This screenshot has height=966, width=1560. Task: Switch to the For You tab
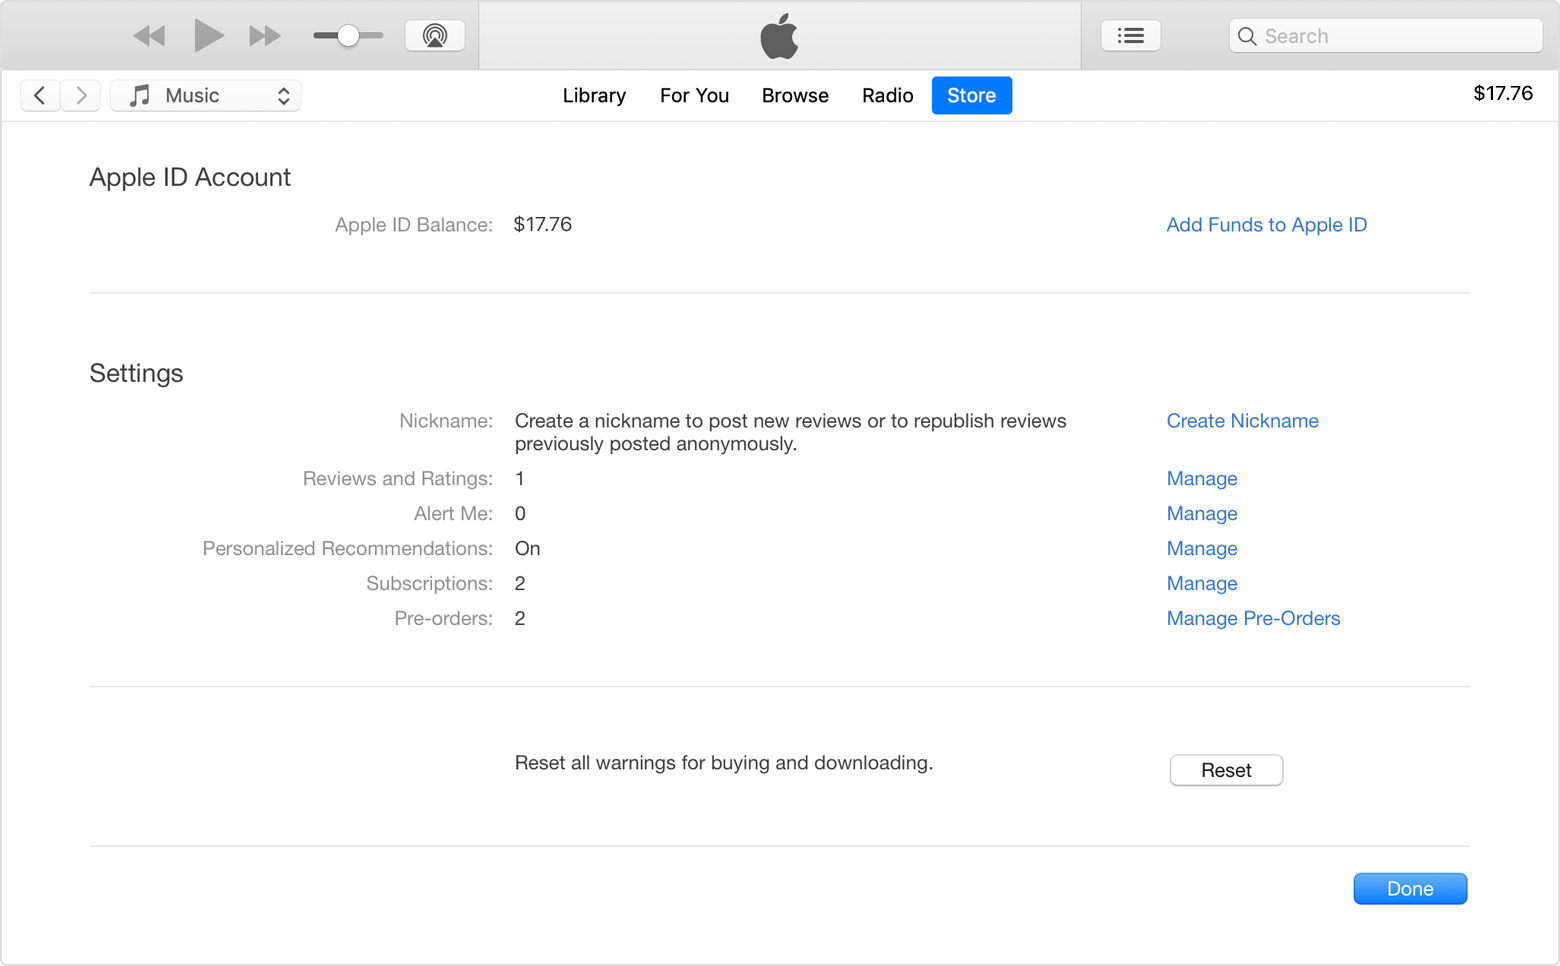[694, 95]
